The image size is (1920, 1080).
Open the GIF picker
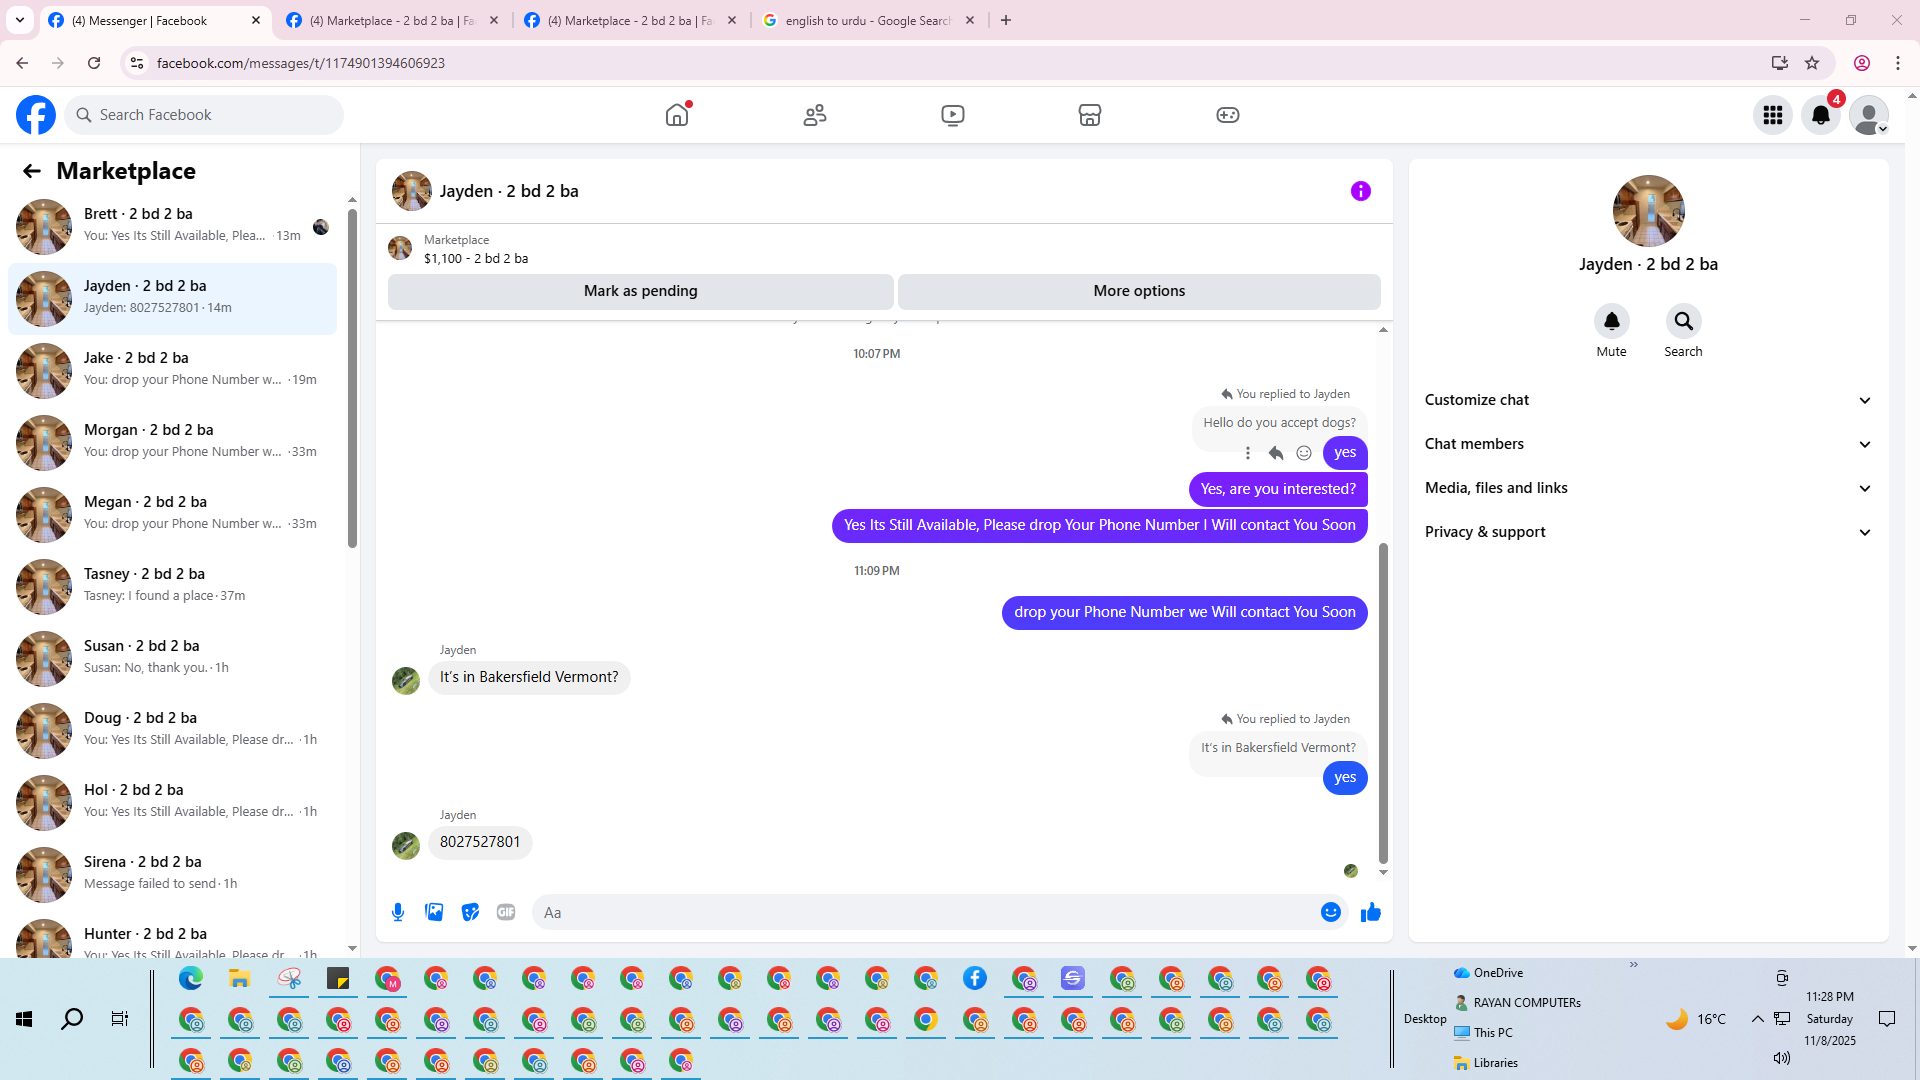[506, 912]
